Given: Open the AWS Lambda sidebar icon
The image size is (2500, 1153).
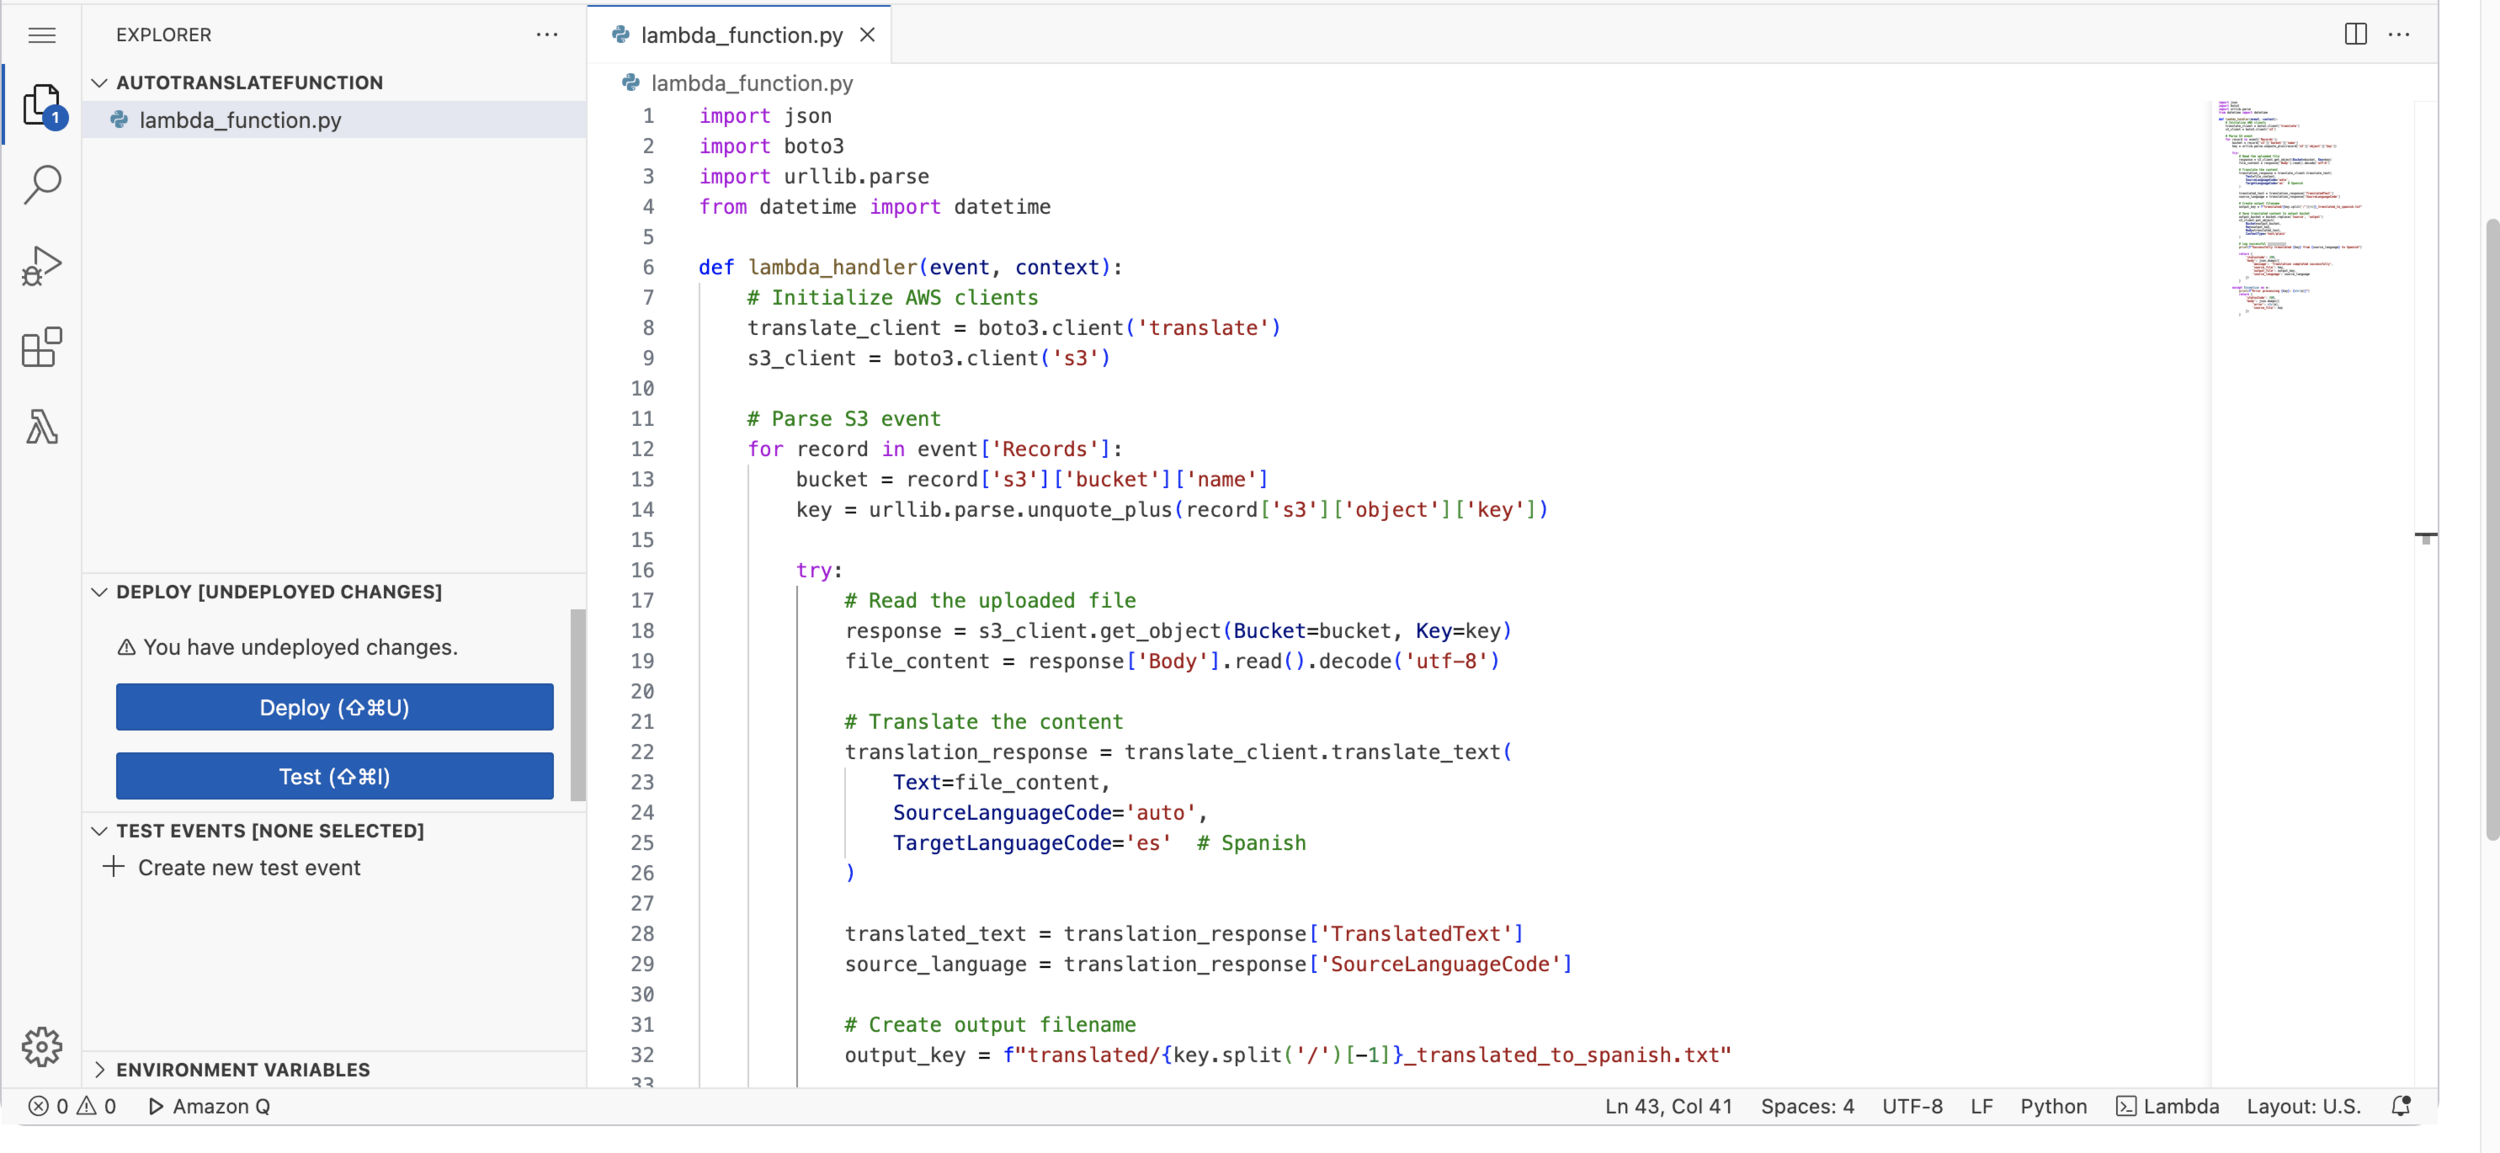Looking at the screenshot, I should pos(42,428).
